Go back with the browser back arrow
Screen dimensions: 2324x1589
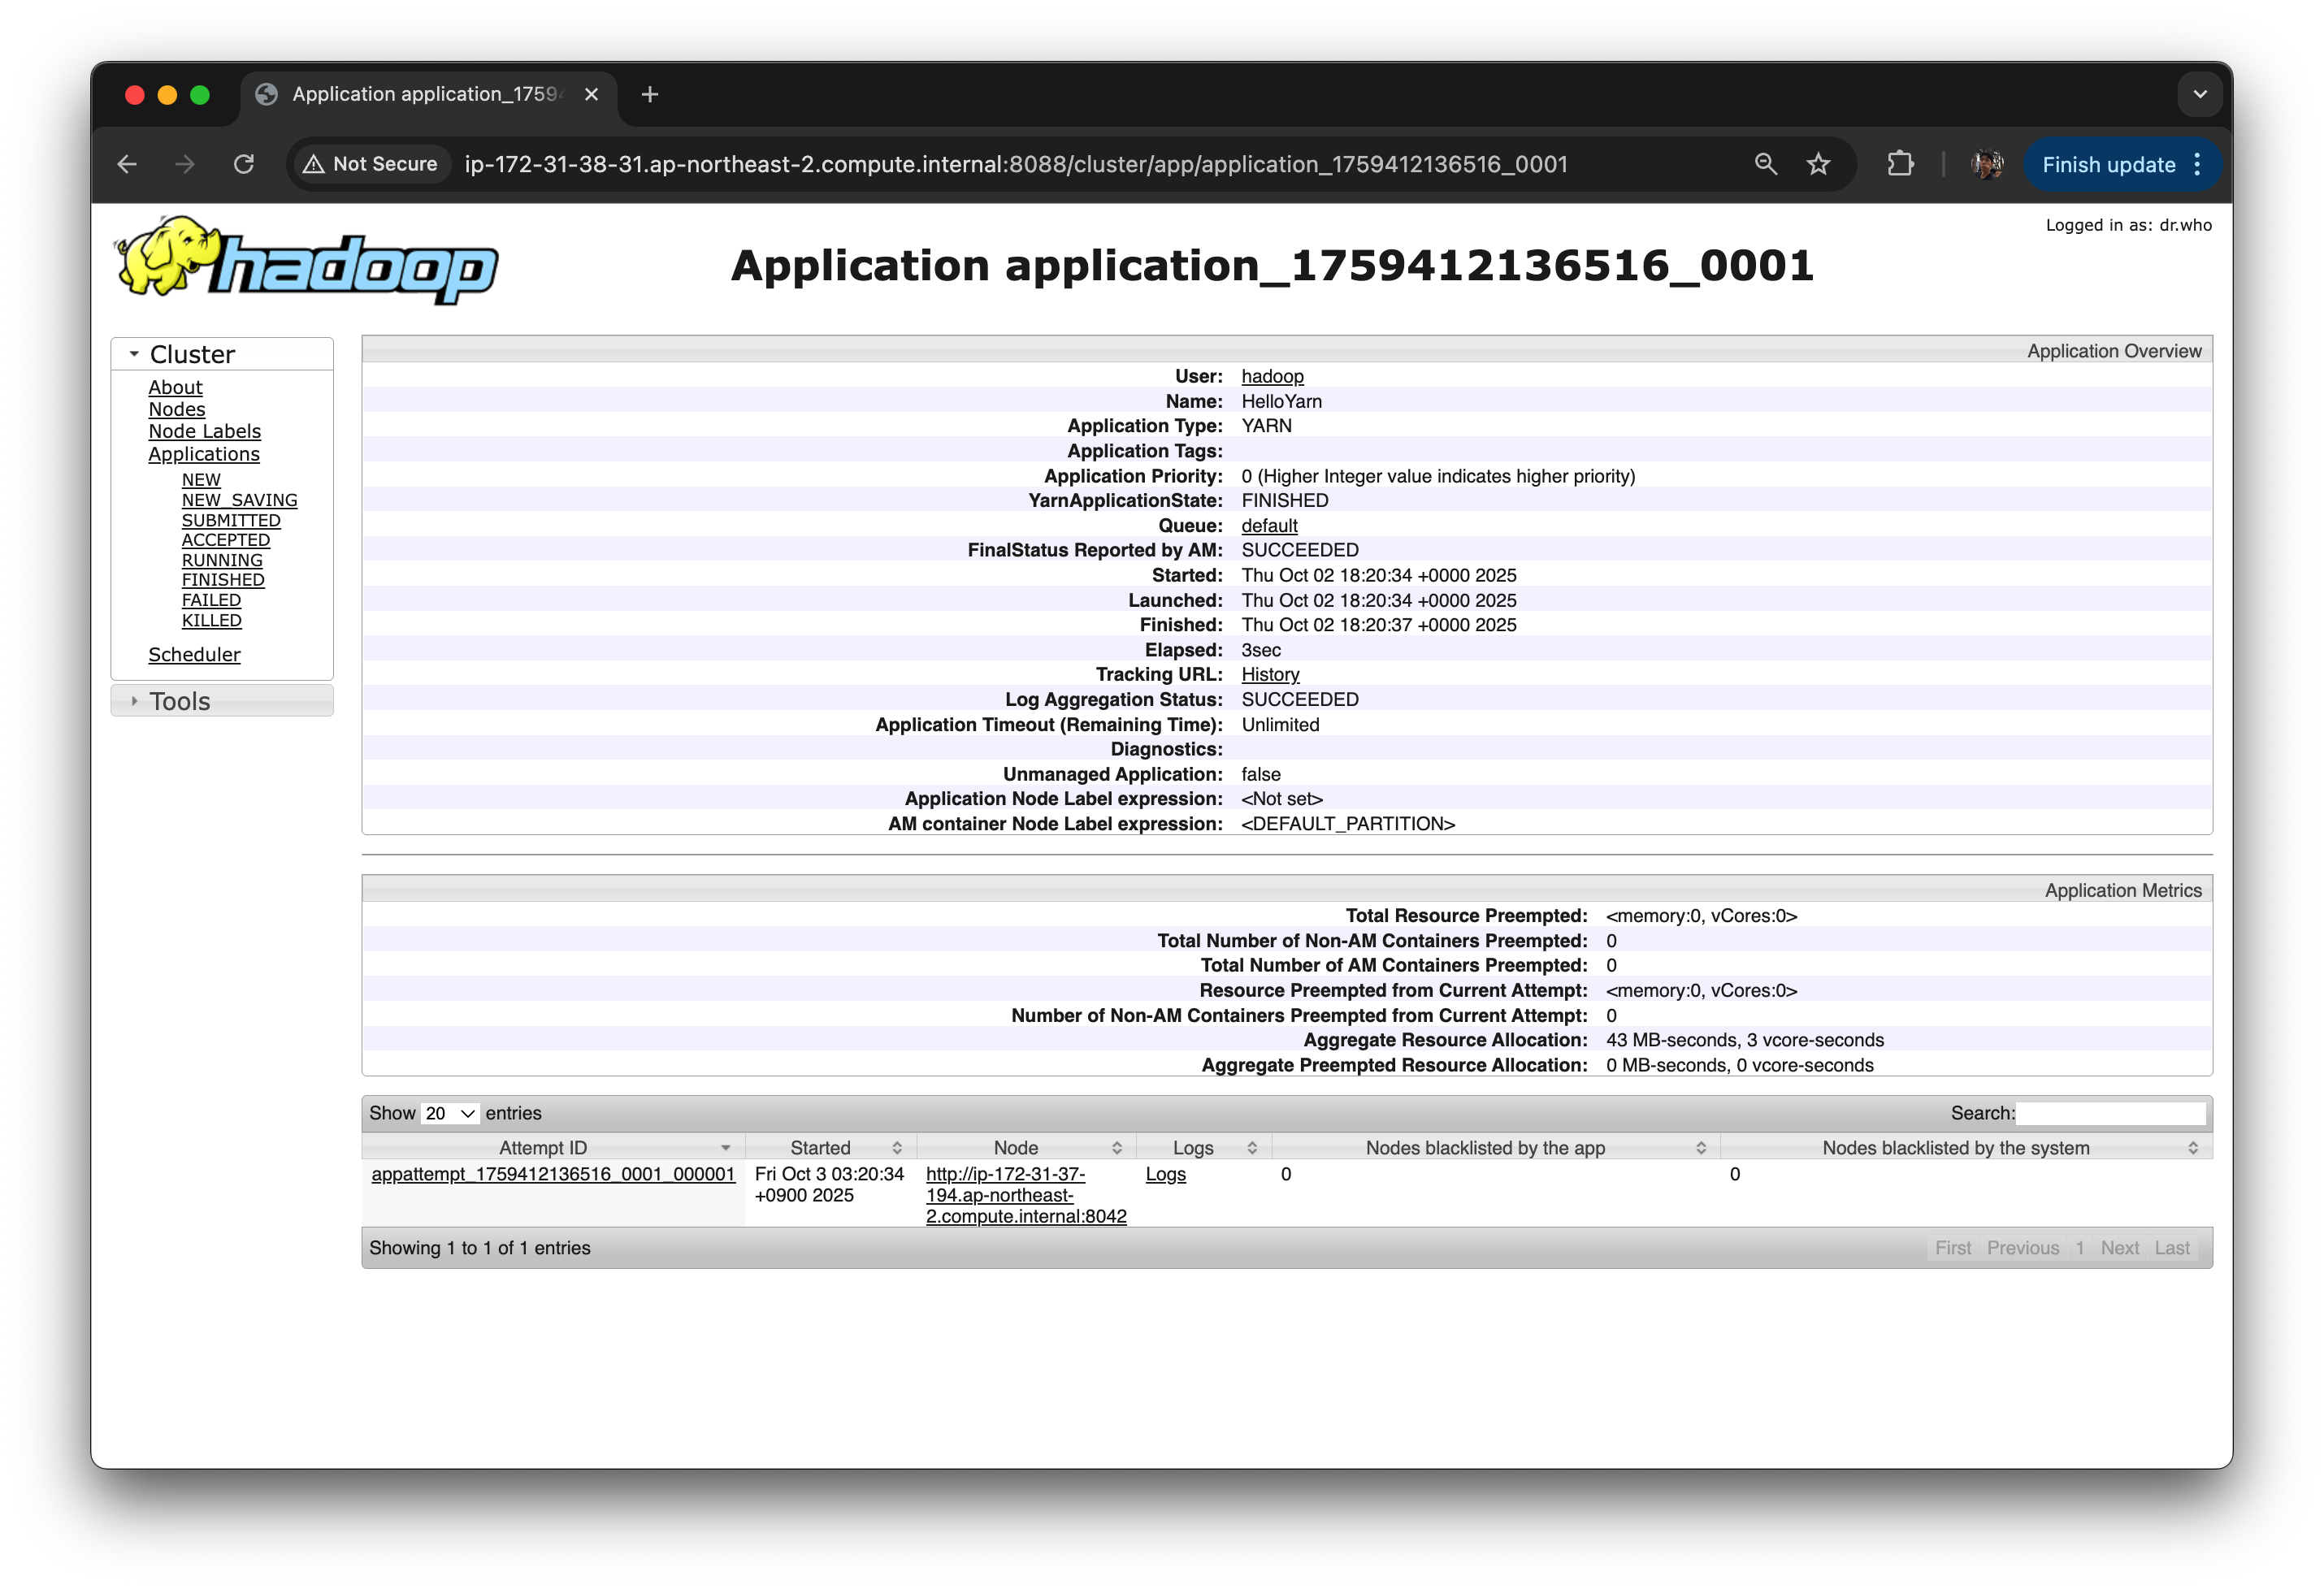pyautogui.click(x=127, y=164)
